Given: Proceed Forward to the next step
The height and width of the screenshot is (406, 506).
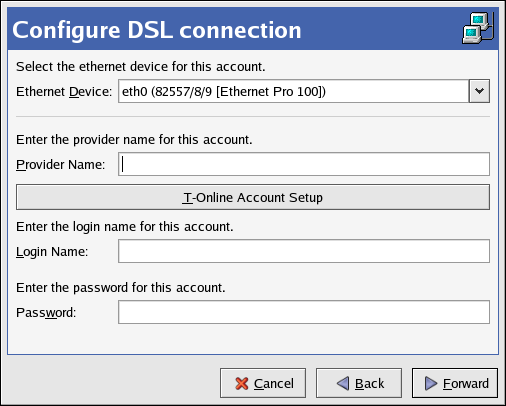Looking at the screenshot, I should (x=455, y=383).
